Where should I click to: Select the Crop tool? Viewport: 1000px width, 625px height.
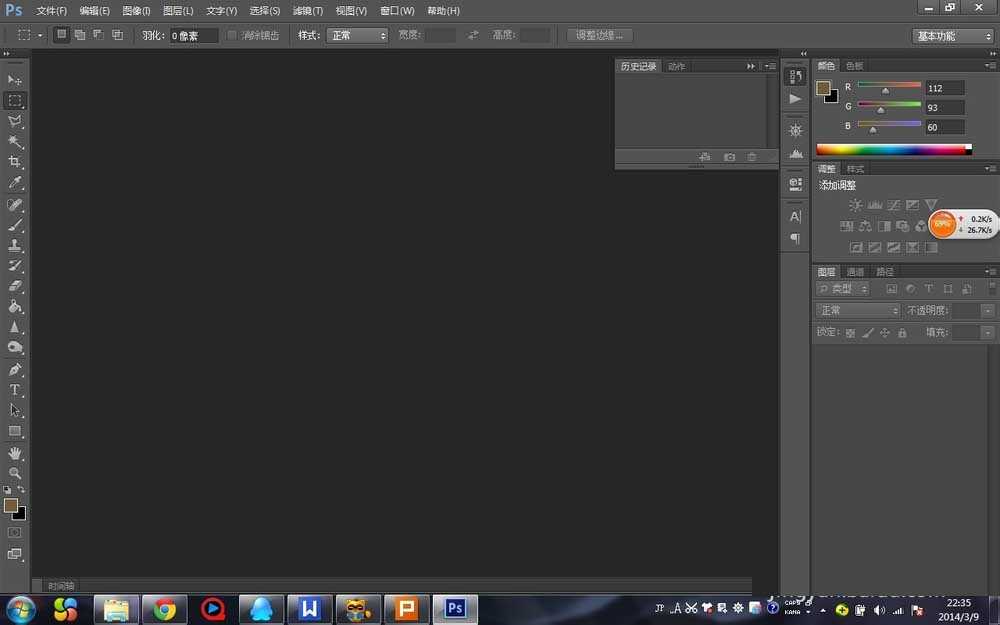[x=15, y=162]
